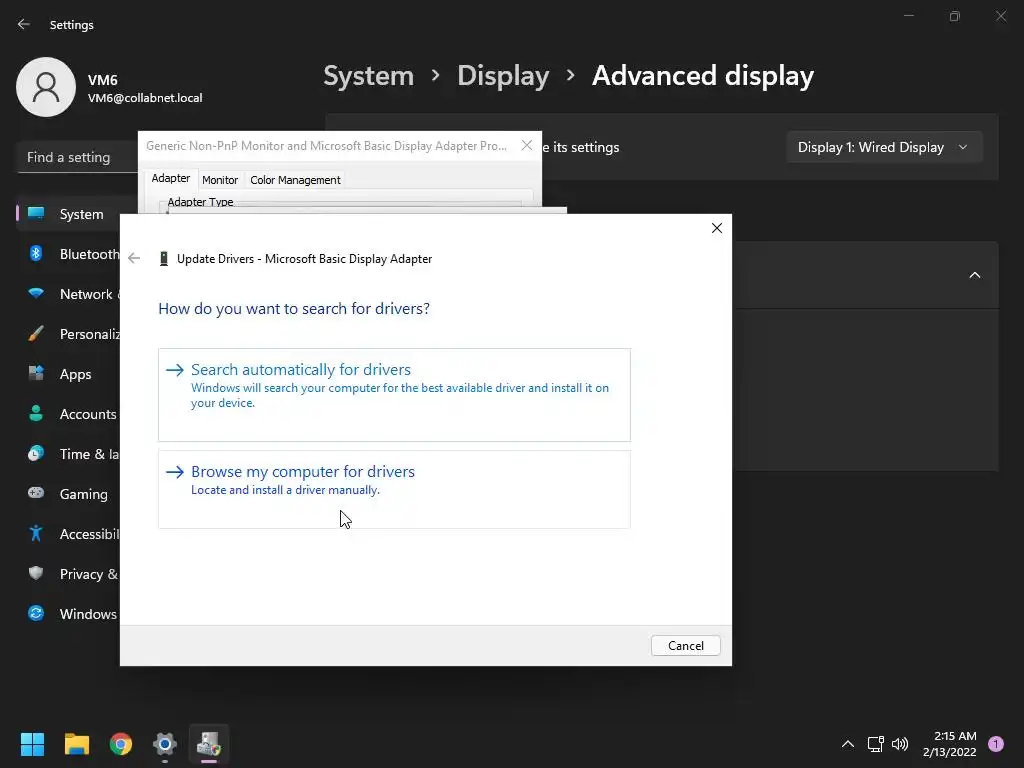
Task: Open Apps in Settings sidebar
Action: pos(69,374)
